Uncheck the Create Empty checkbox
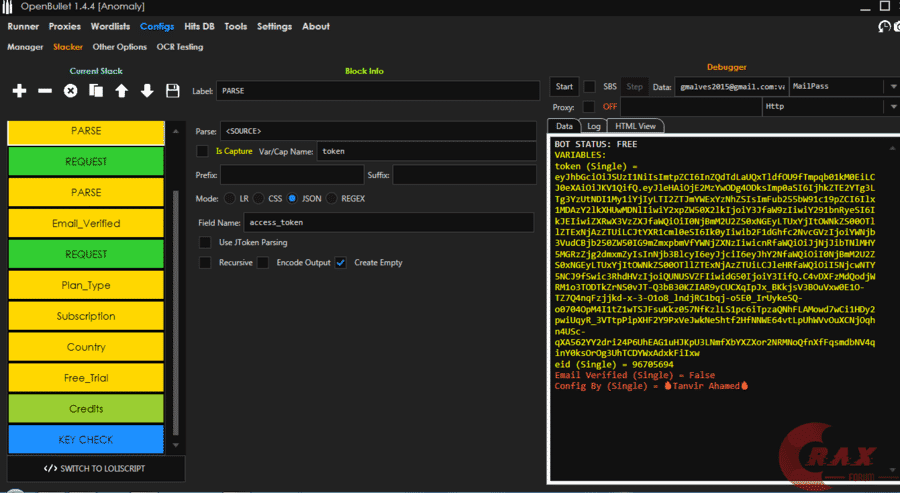This screenshot has width=900, height=493. coord(341,263)
